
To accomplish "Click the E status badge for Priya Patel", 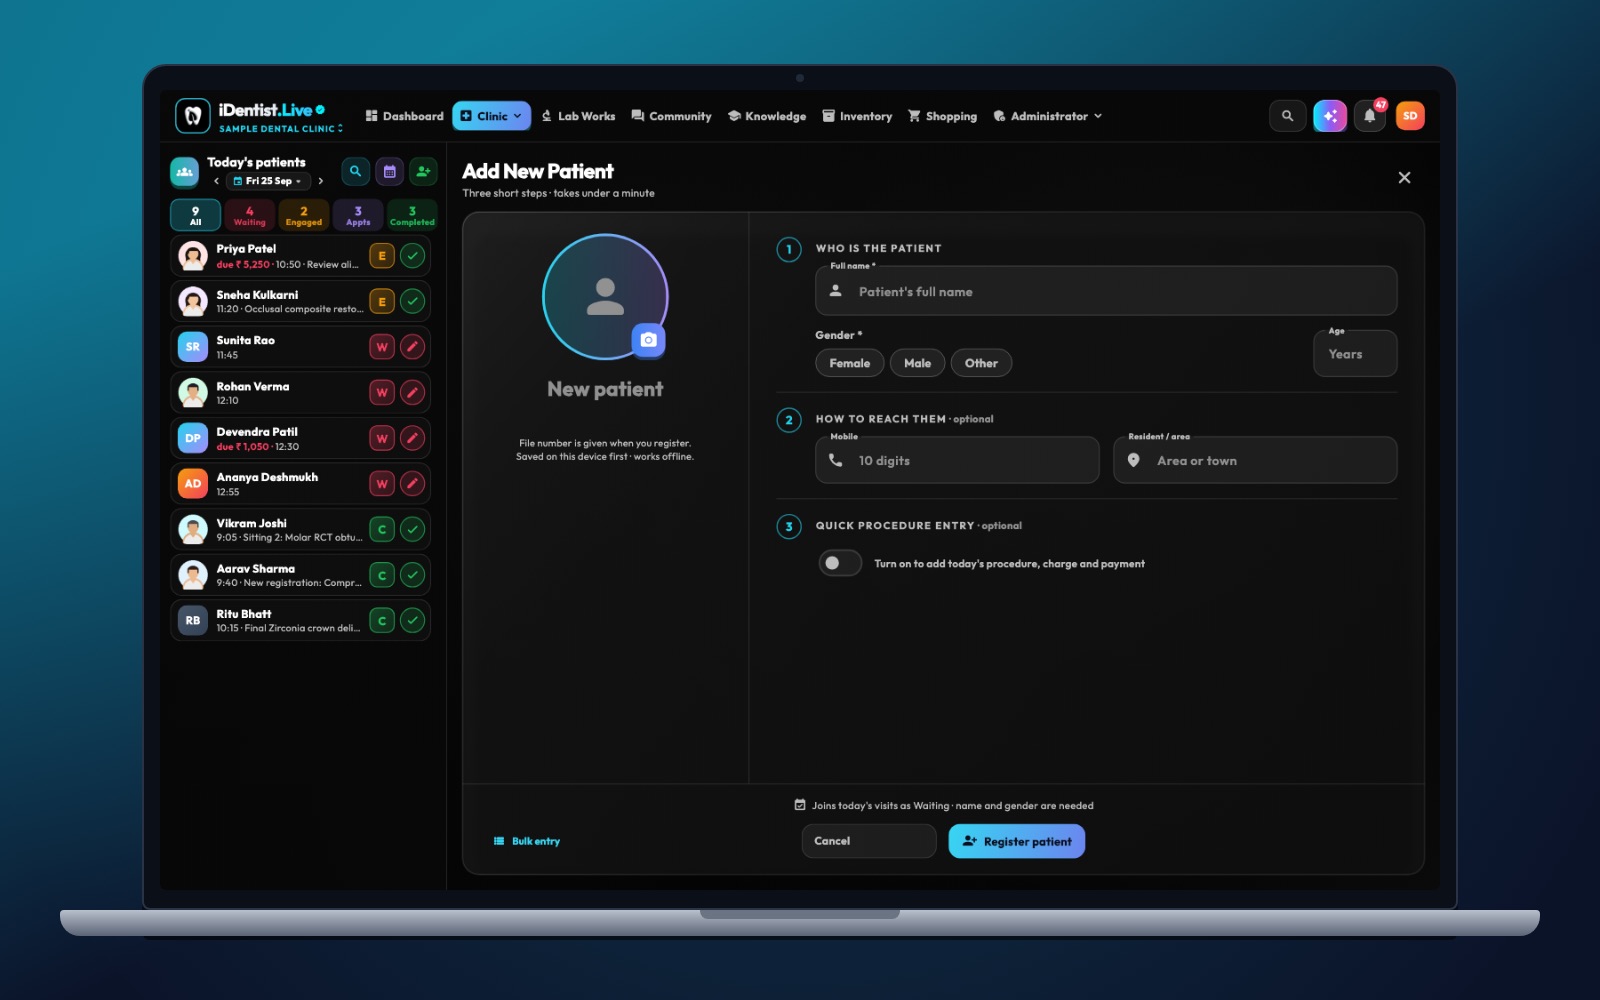I will point(382,256).
